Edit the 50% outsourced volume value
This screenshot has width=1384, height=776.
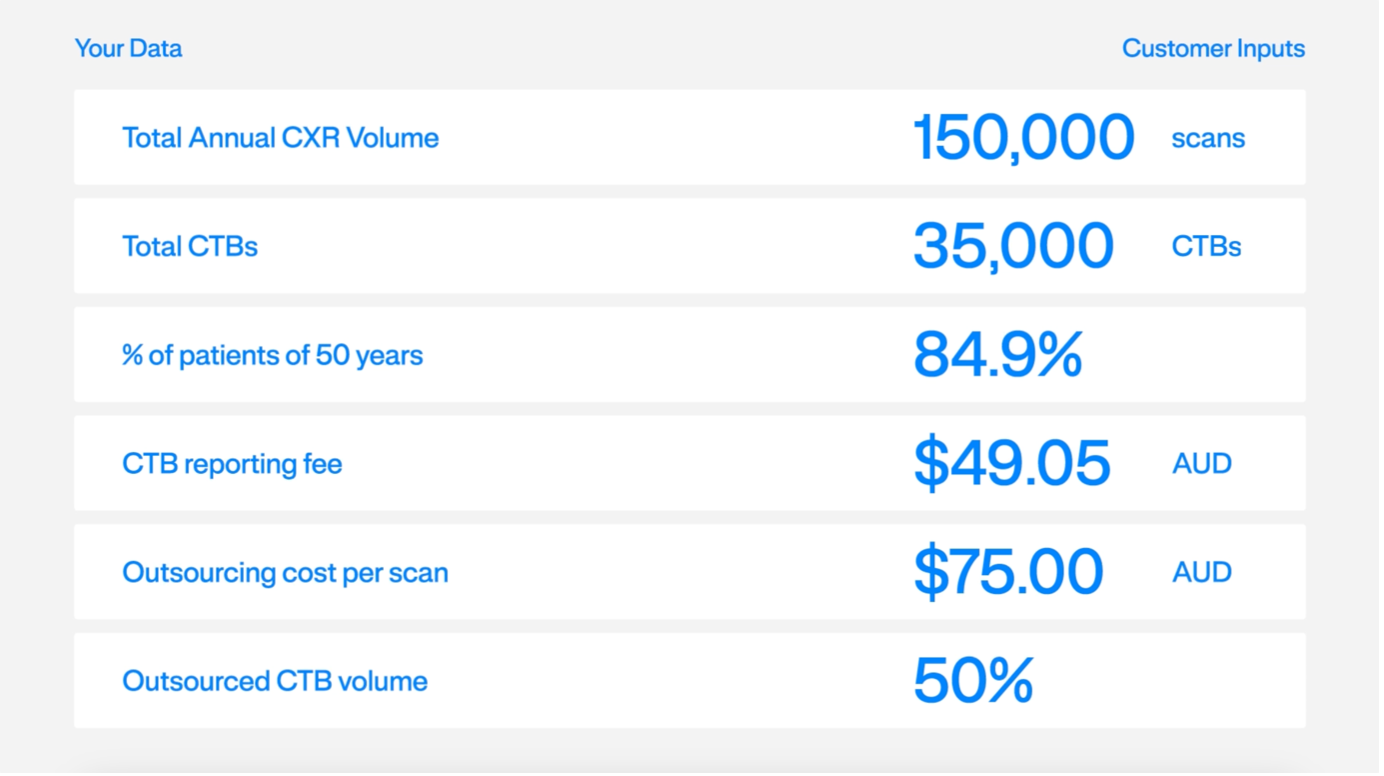pos(972,681)
